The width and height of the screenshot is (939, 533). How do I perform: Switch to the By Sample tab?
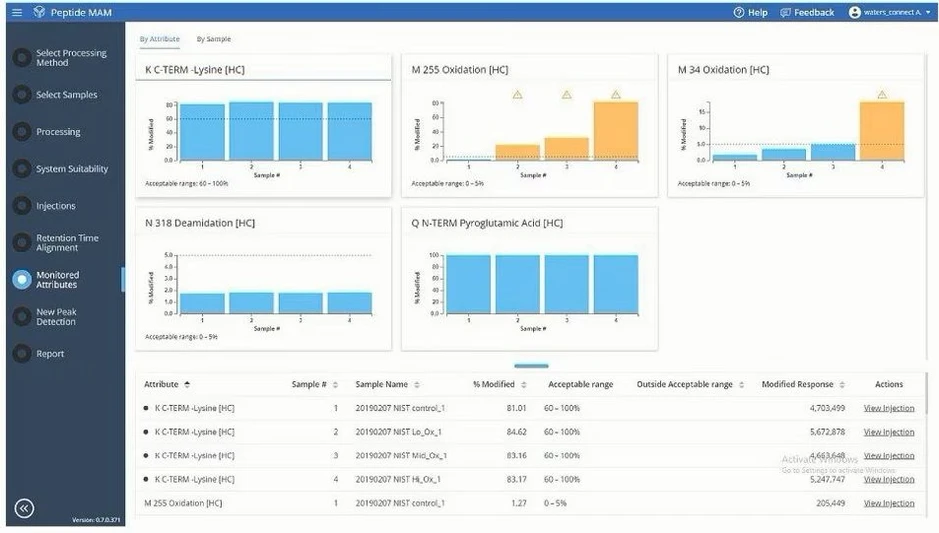pyautogui.click(x=214, y=39)
